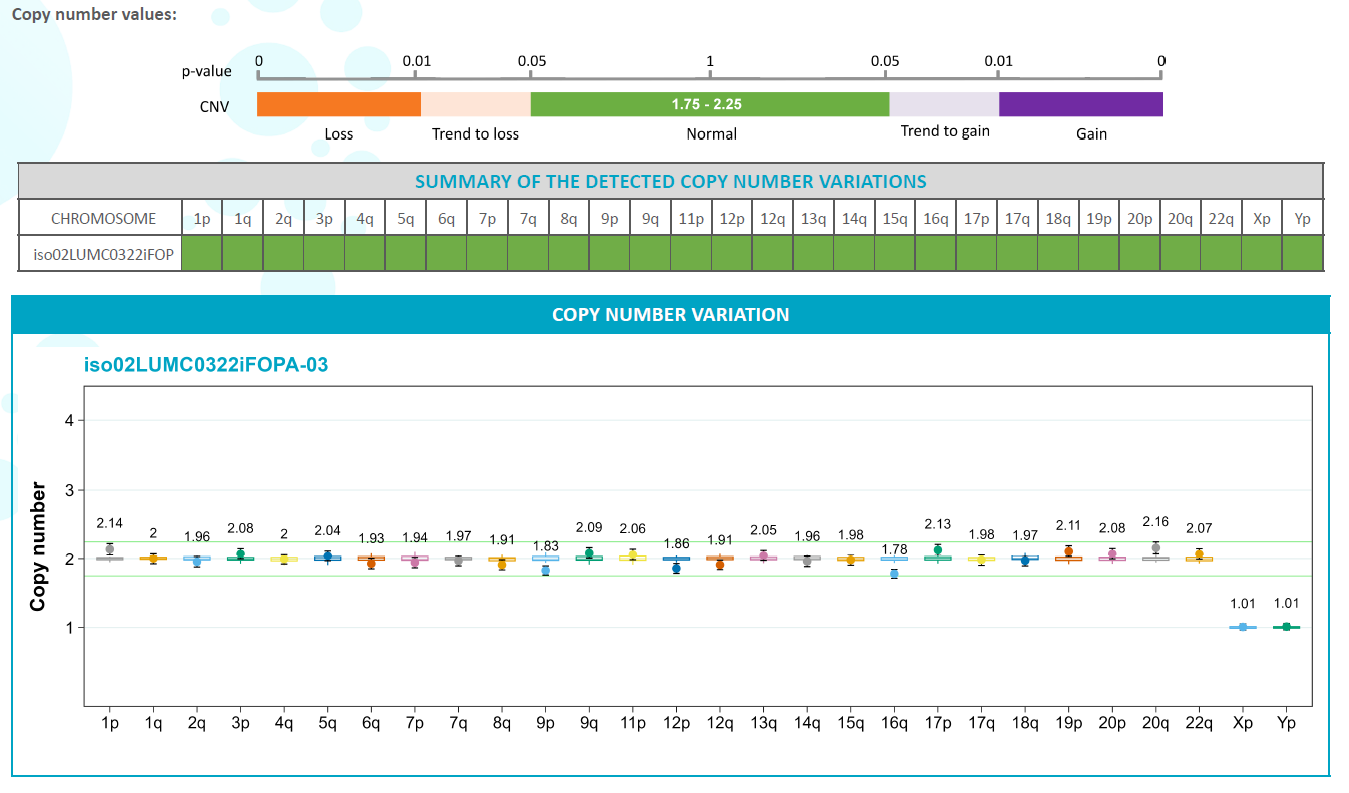
Task: Click the Yp column header in summary table
Action: tap(1302, 218)
